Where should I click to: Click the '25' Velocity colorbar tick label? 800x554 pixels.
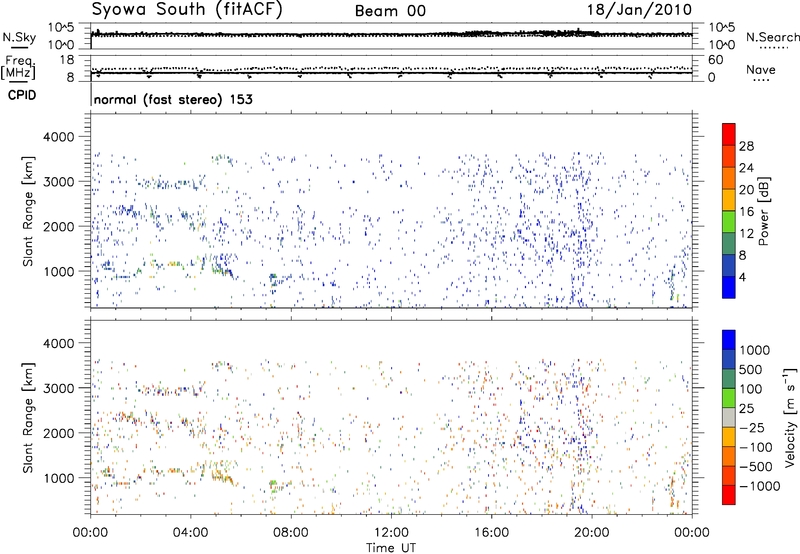coord(747,408)
